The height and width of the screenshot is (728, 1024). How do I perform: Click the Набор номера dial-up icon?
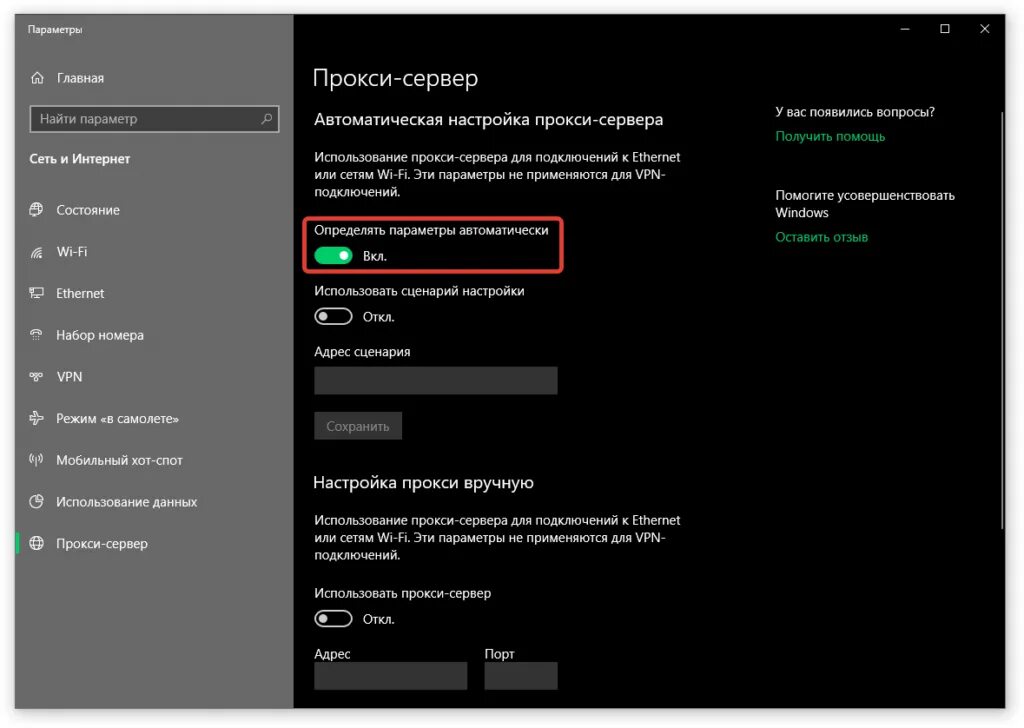37,335
